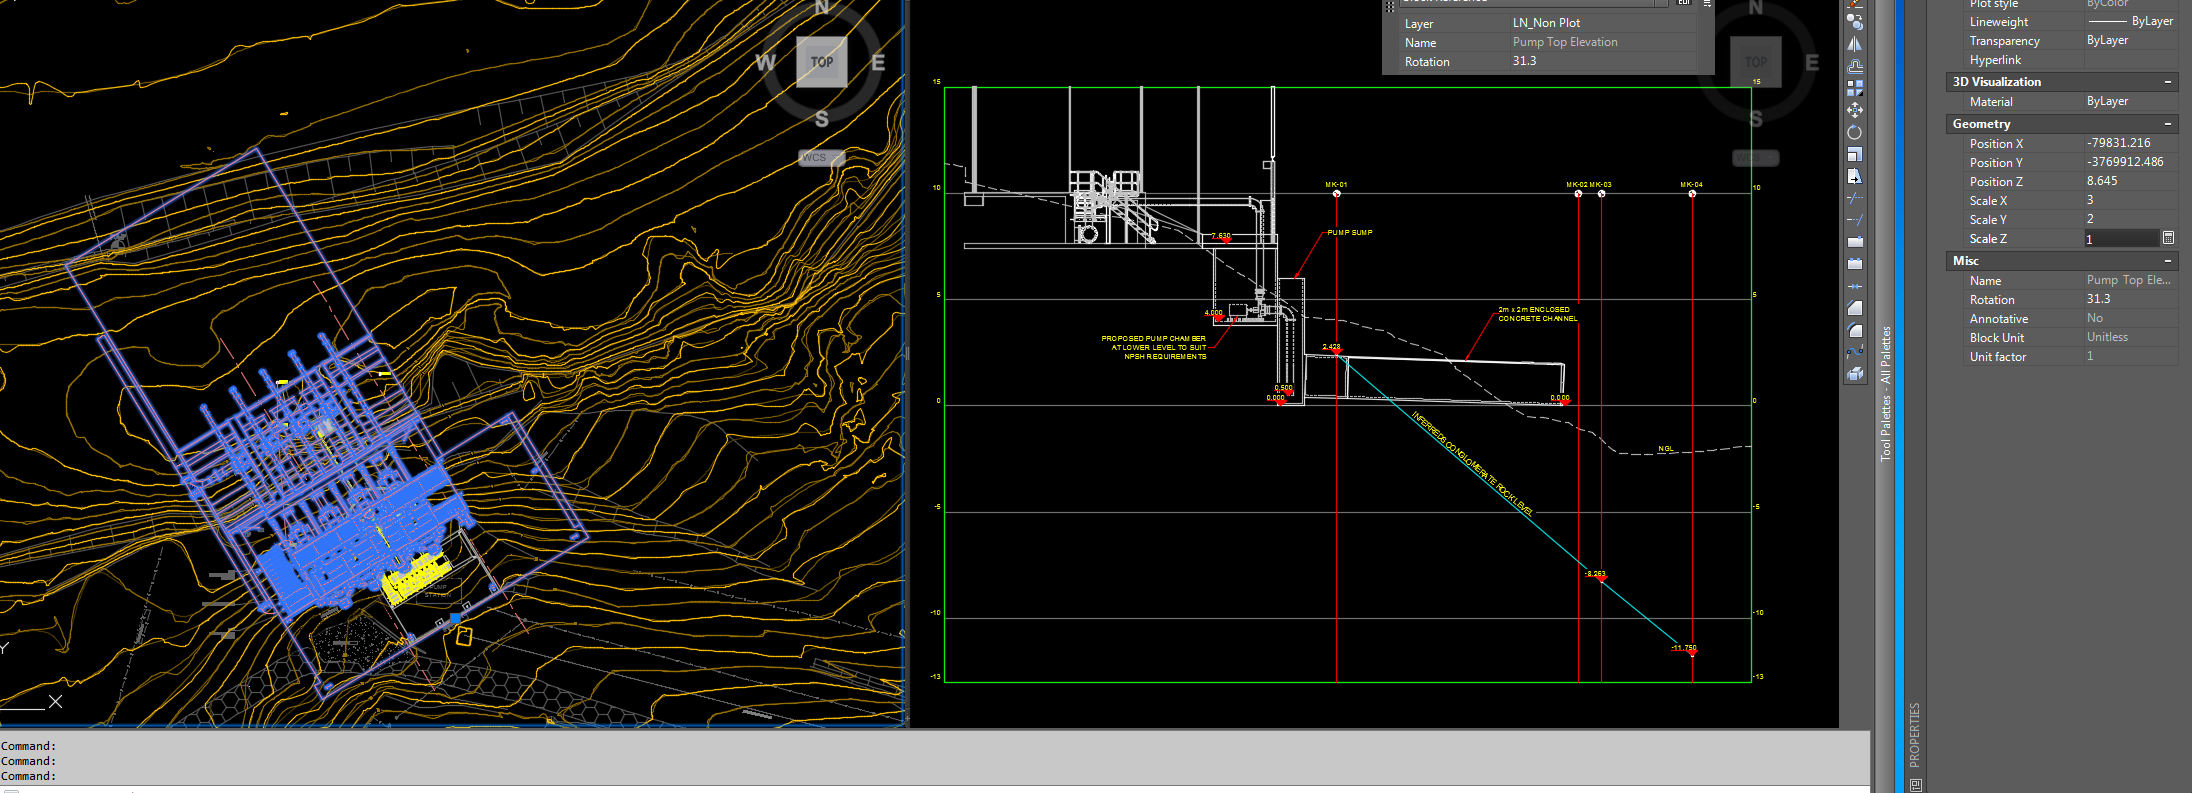Select the Offset tool
This screenshot has width=2192, height=793.
pyautogui.click(x=1855, y=66)
